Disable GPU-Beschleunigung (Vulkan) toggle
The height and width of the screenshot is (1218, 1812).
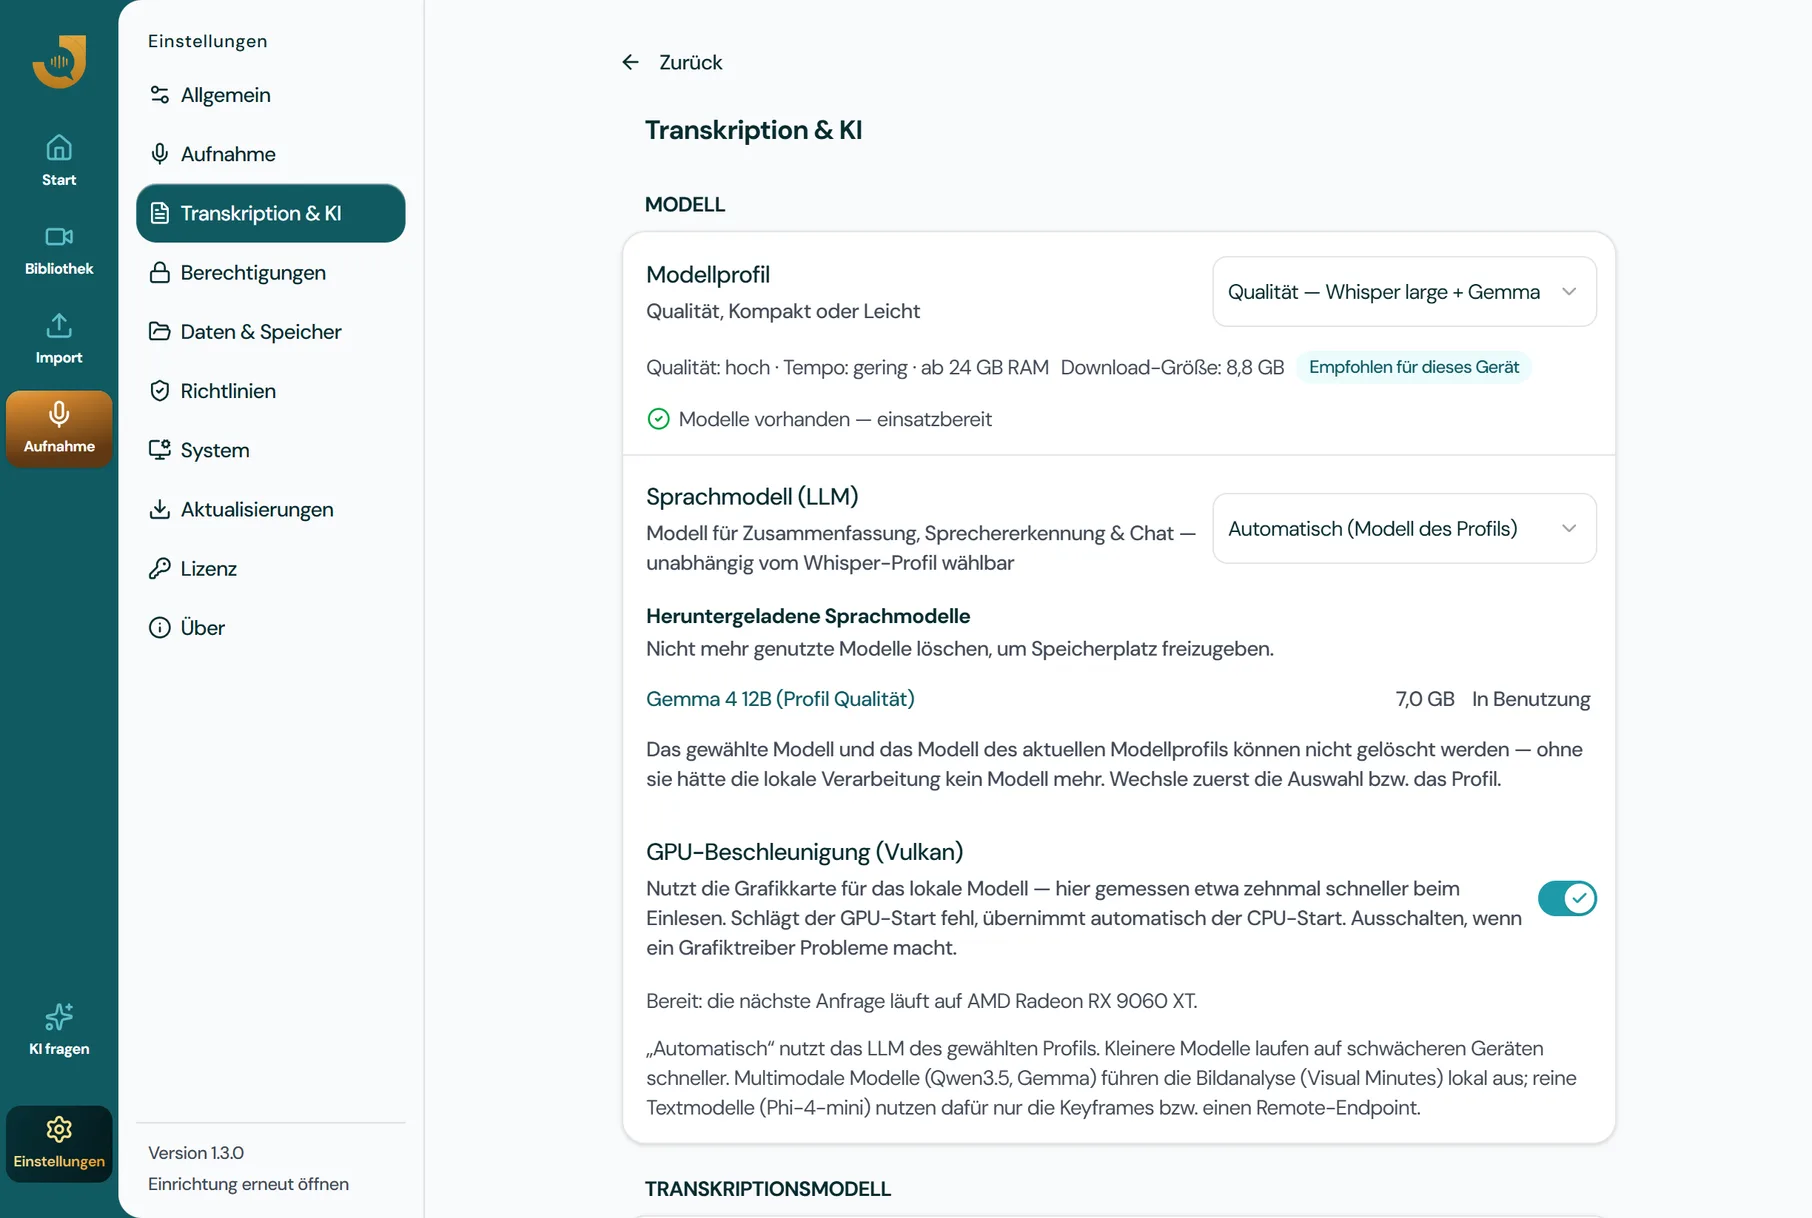[x=1567, y=898]
